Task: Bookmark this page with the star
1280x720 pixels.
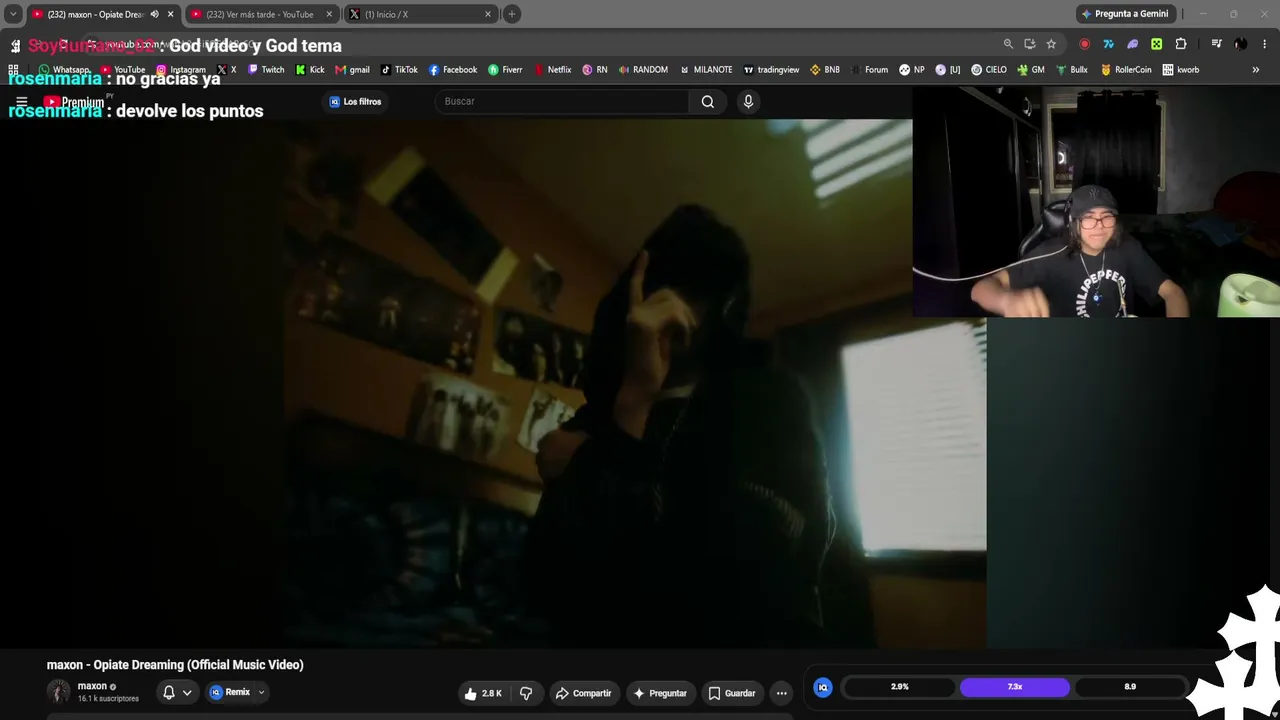Action: tap(1051, 44)
